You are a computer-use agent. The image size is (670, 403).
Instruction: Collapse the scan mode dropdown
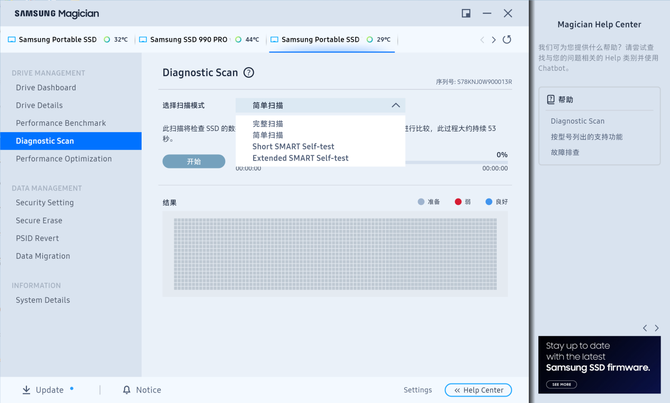pos(396,105)
